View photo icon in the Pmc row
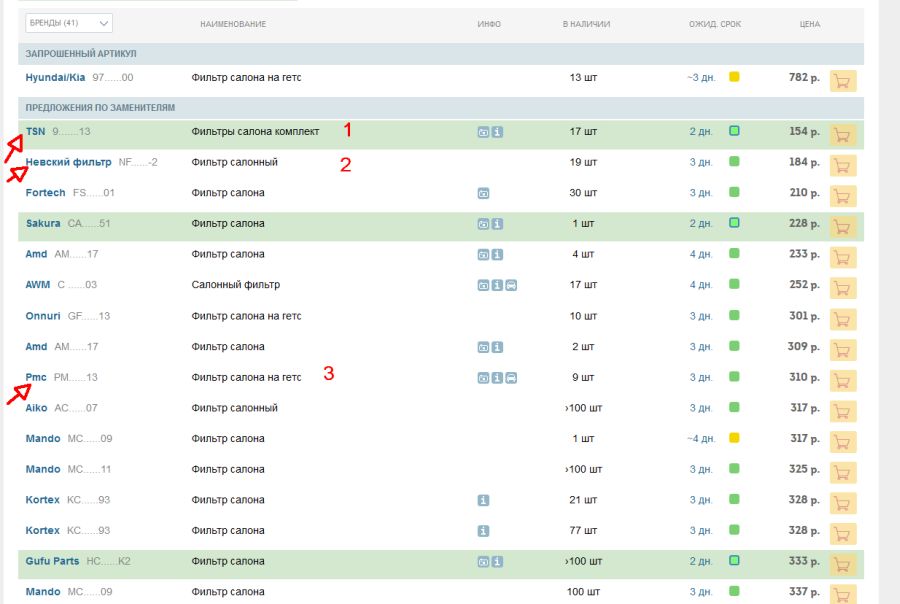Image resolution: width=900 pixels, height=604 pixels. pyautogui.click(x=483, y=378)
